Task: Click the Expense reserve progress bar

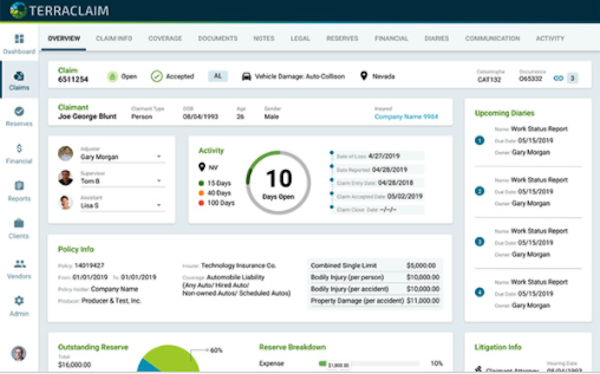Action: [369, 363]
